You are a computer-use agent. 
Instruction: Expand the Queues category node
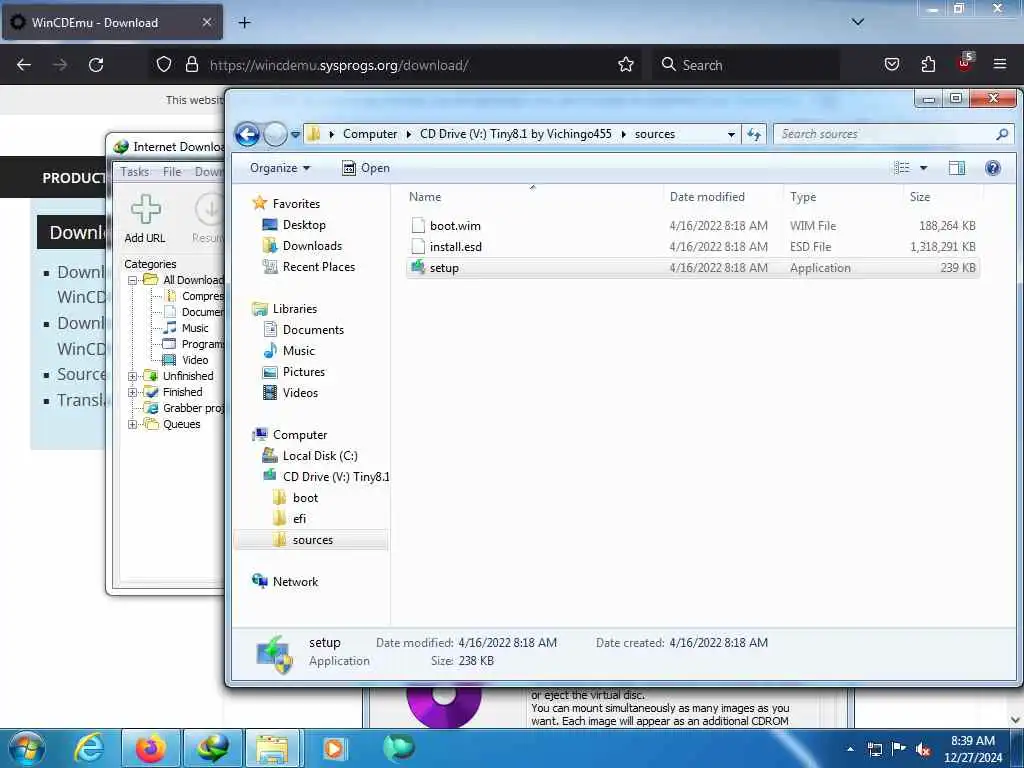[x=133, y=424]
